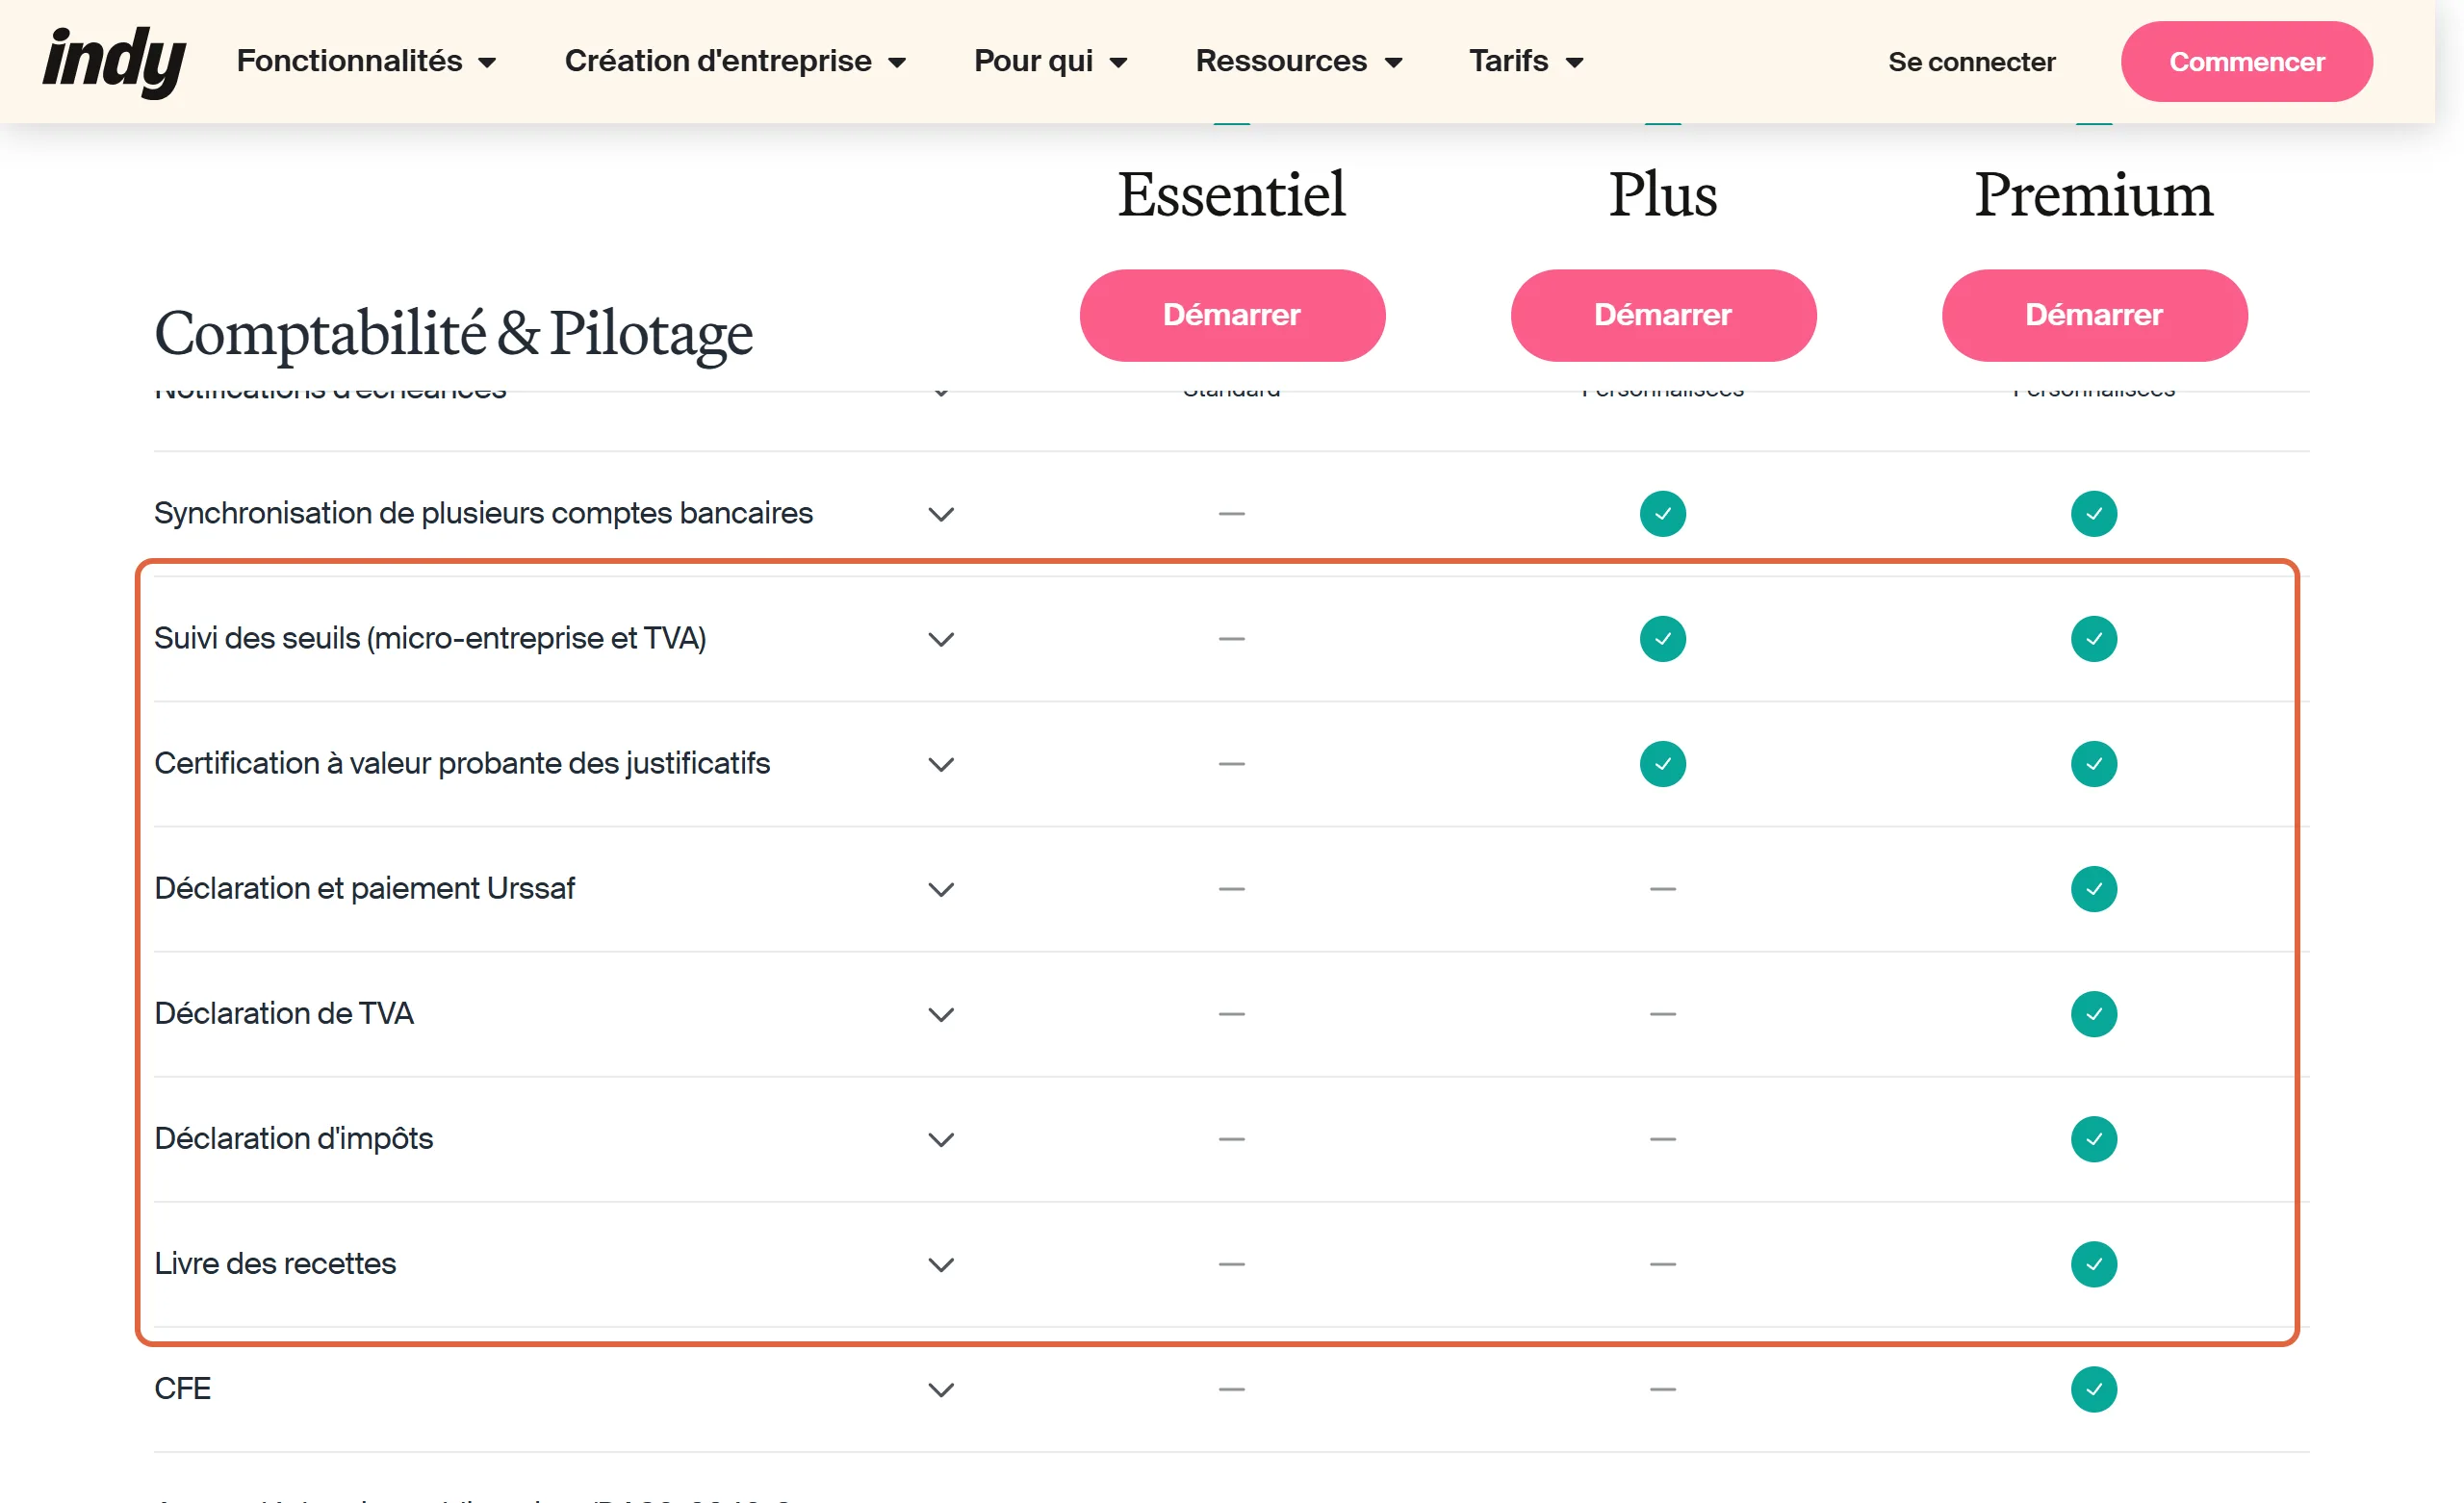Click Plus checkmark for Certification des justificatifs

click(x=1663, y=764)
